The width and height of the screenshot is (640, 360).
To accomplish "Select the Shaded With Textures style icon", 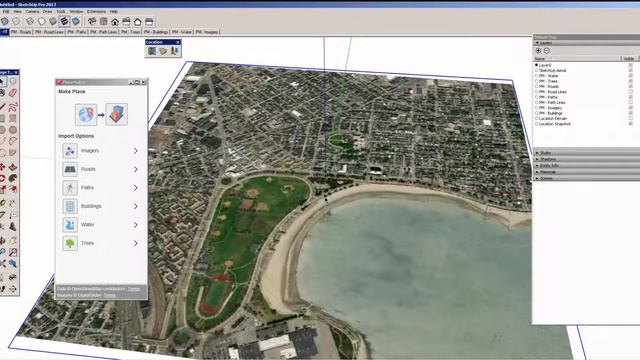I will [x=64, y=22].
